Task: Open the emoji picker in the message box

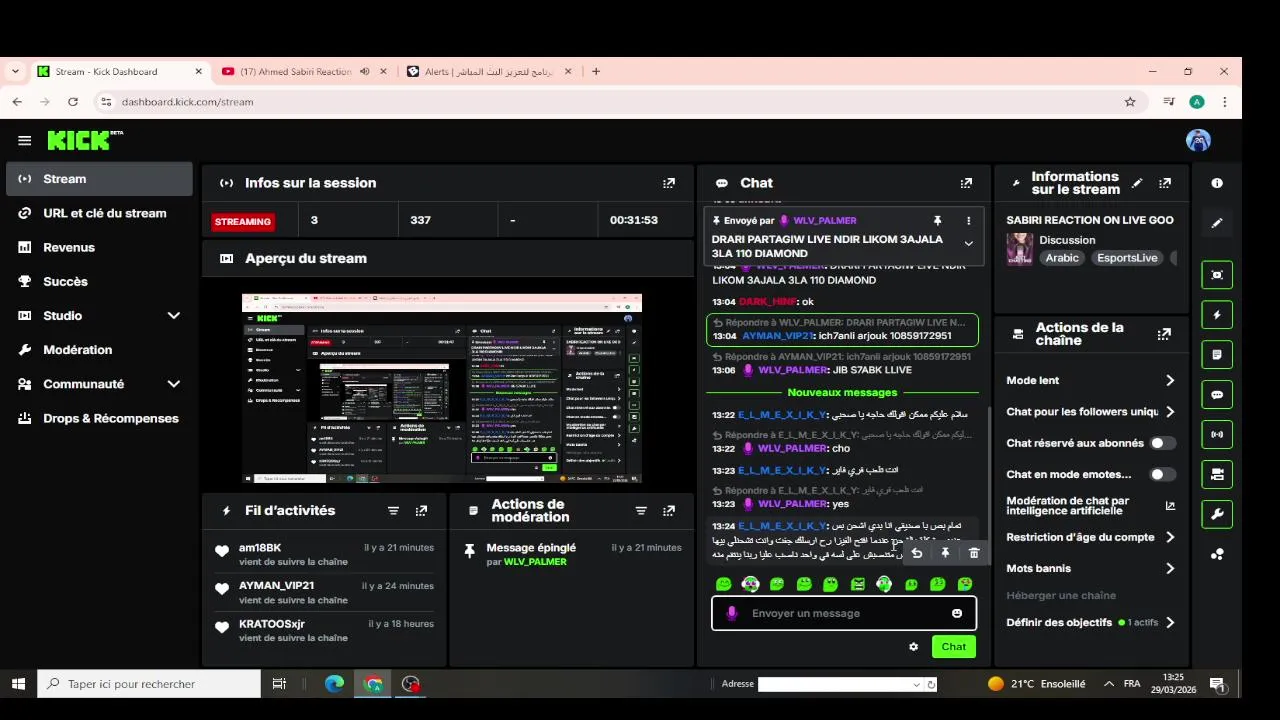Action: [957, 613]
